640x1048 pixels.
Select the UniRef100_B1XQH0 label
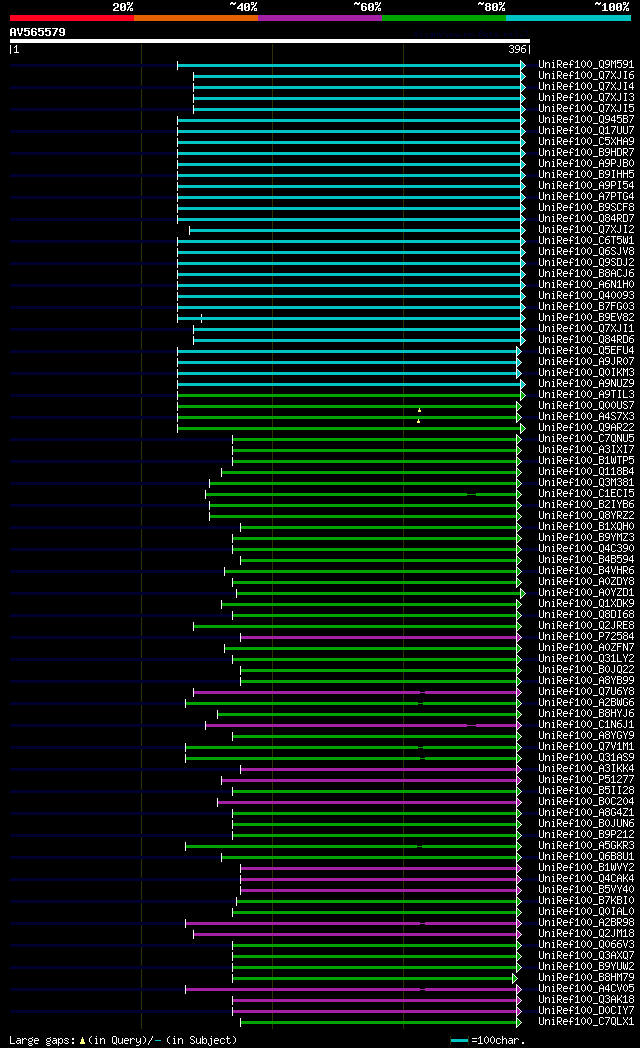[x=586, y=527]
